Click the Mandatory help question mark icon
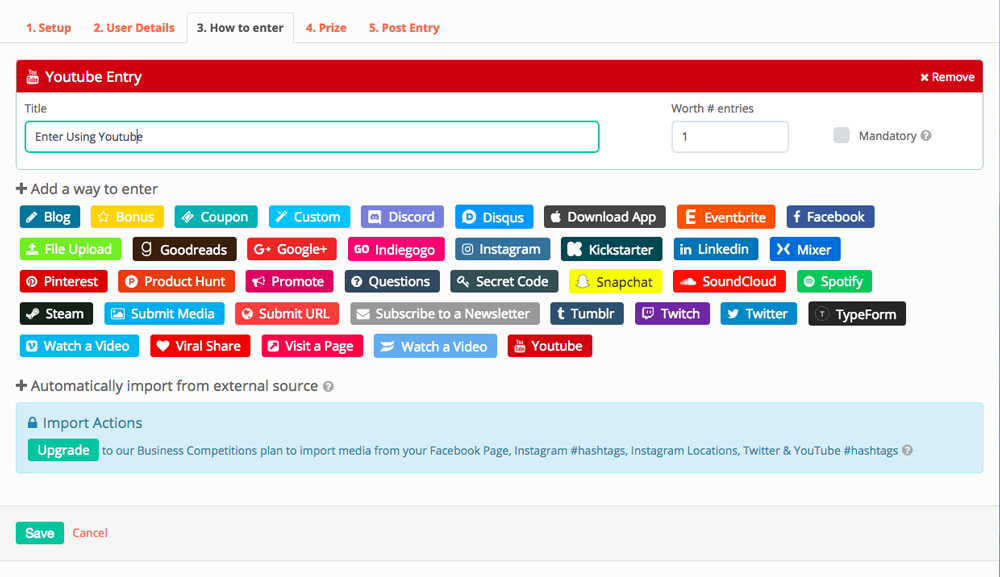 click(x=926, y=136)
